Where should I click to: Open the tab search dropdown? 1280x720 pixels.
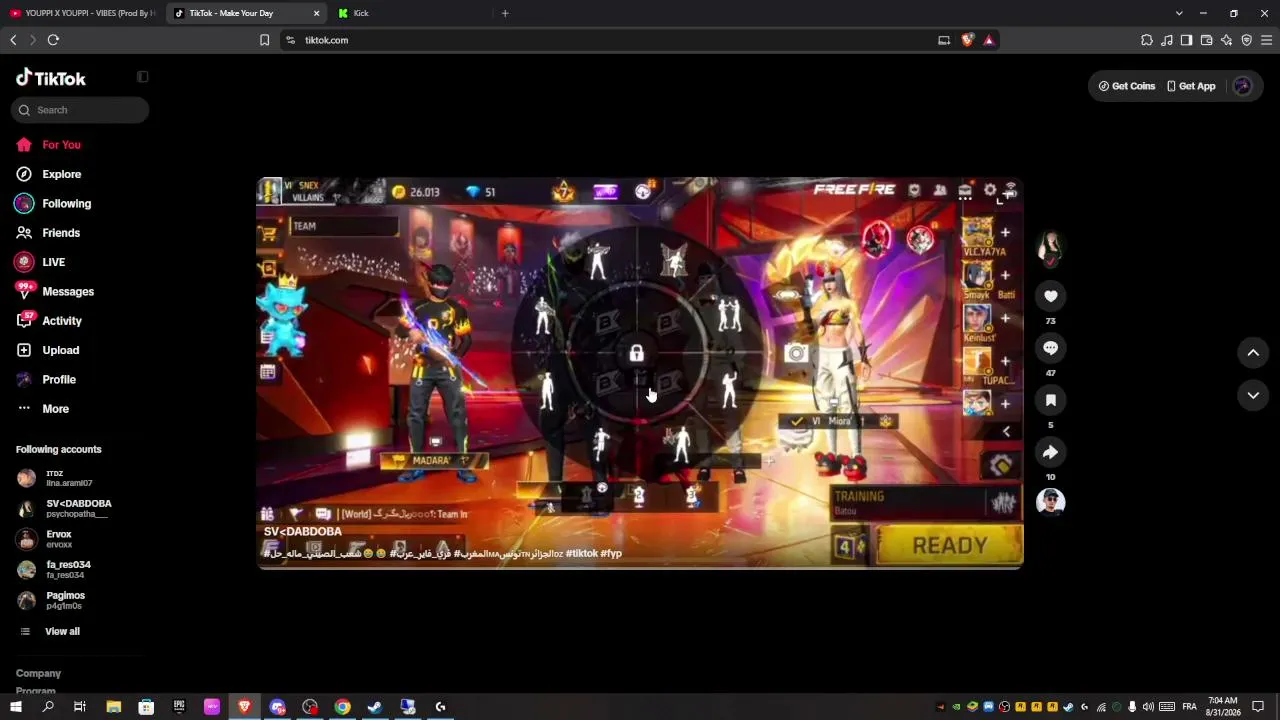click(1179, 13)
